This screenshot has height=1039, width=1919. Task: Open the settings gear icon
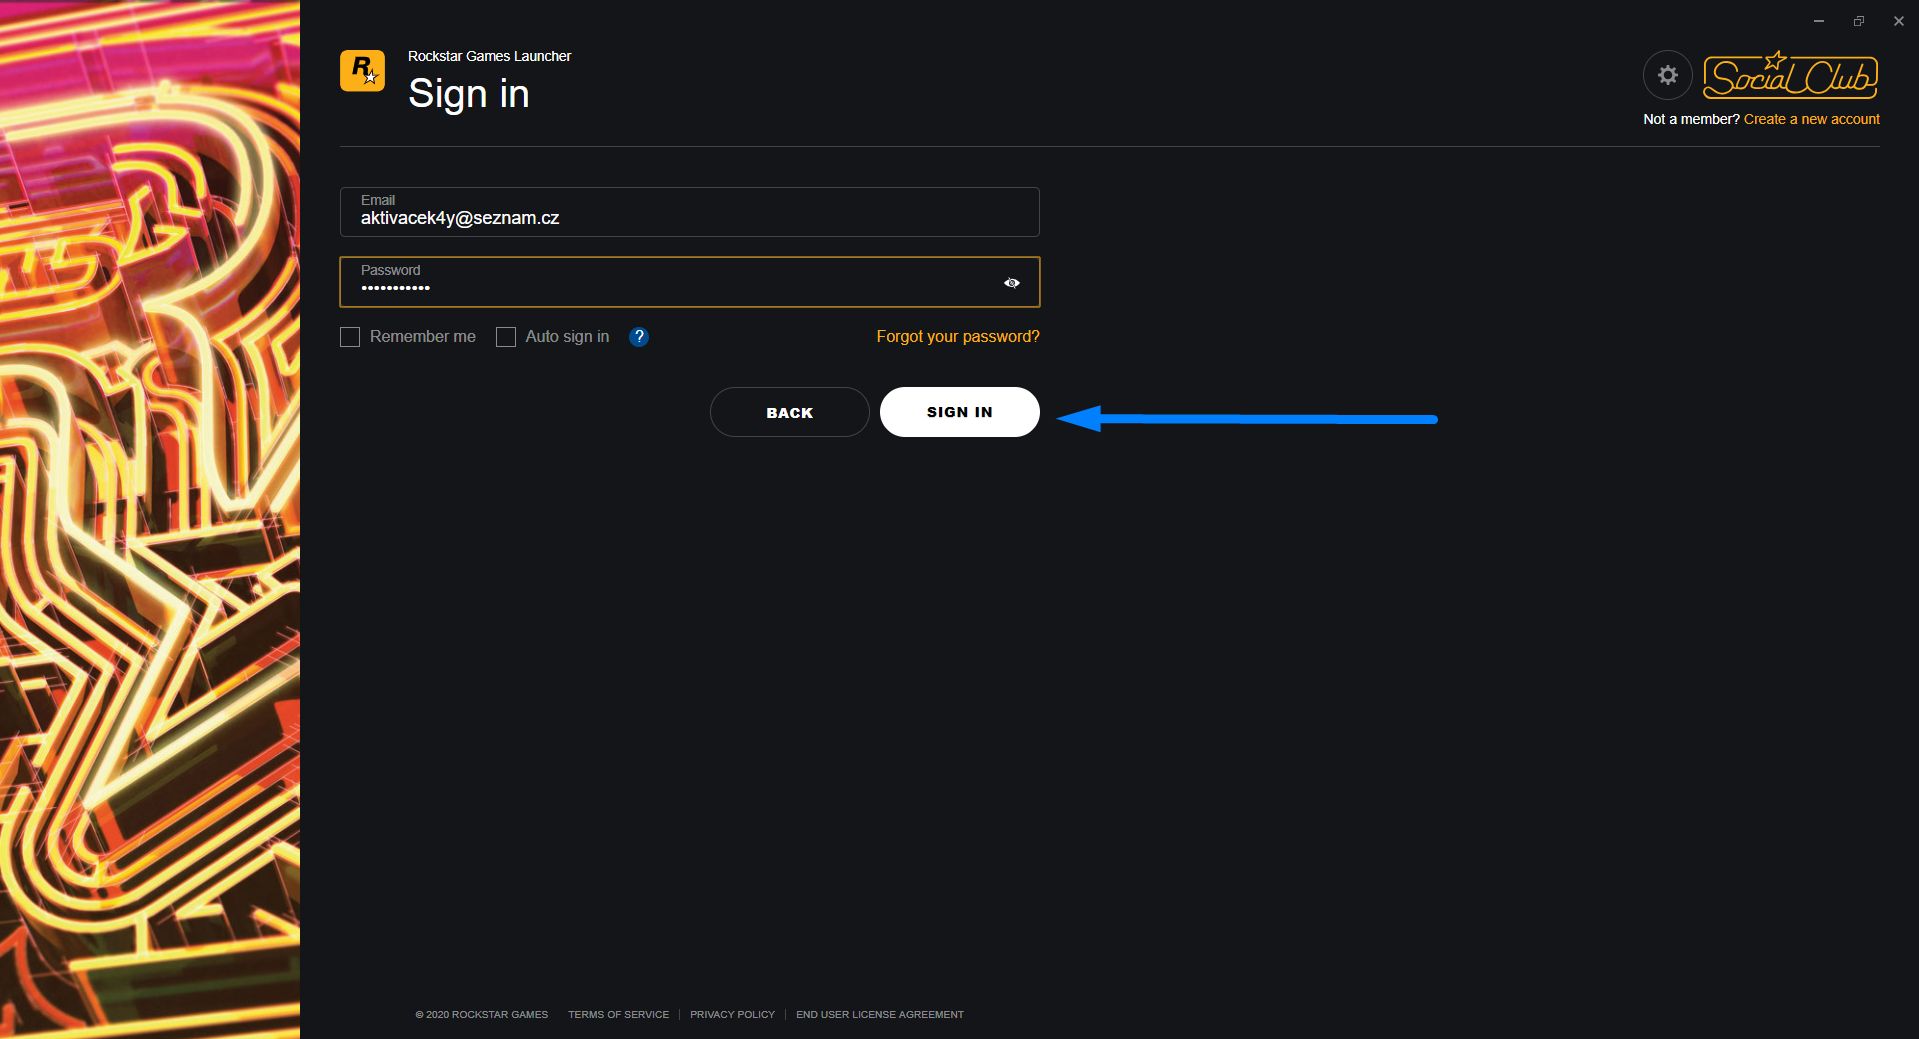point(1667,75)
